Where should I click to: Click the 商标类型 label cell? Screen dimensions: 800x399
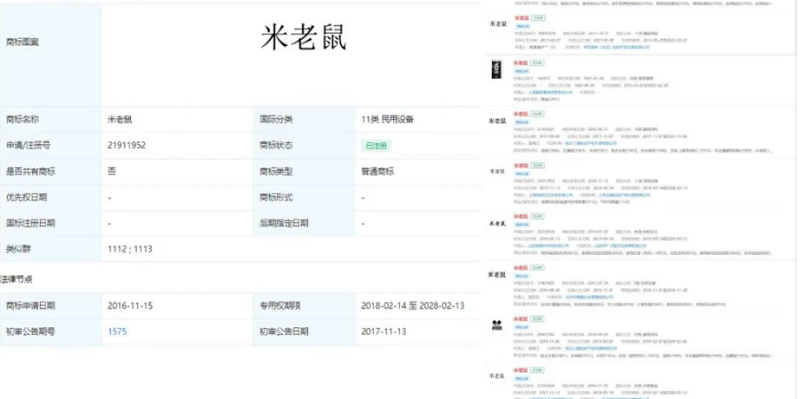(x=305, y=171)
